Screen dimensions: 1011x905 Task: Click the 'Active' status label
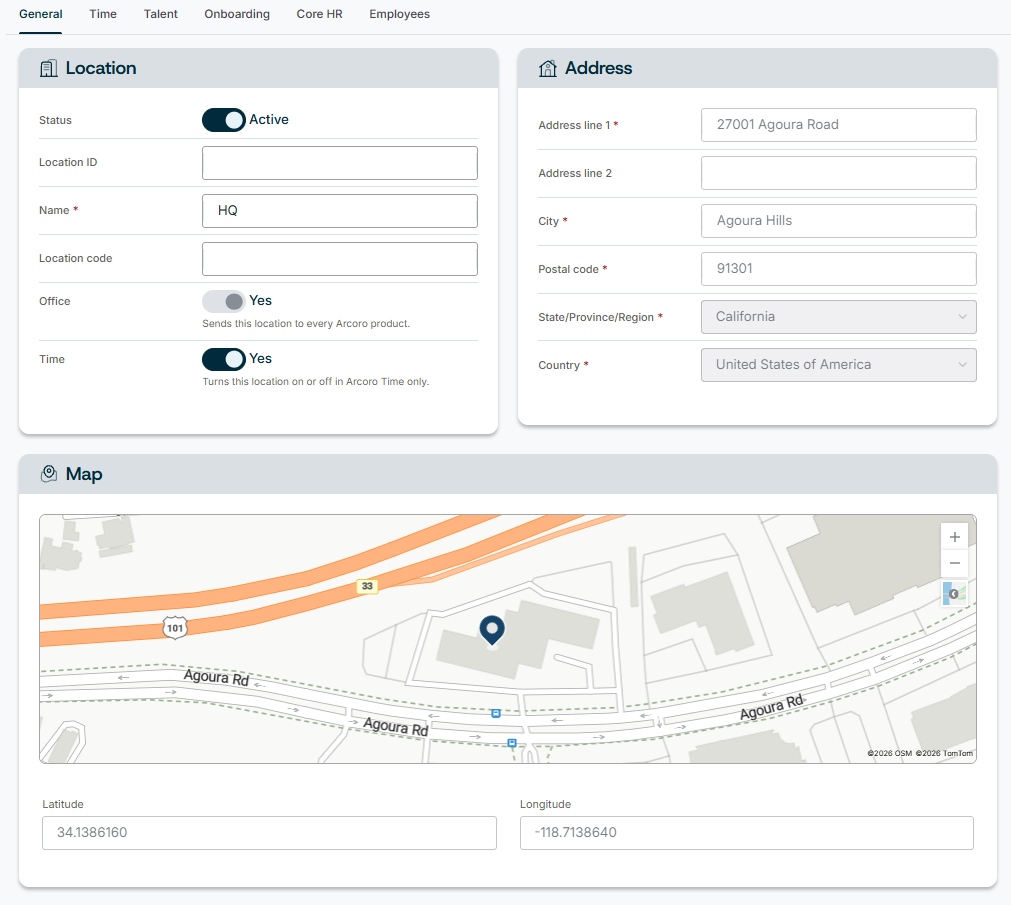point(269,119)
